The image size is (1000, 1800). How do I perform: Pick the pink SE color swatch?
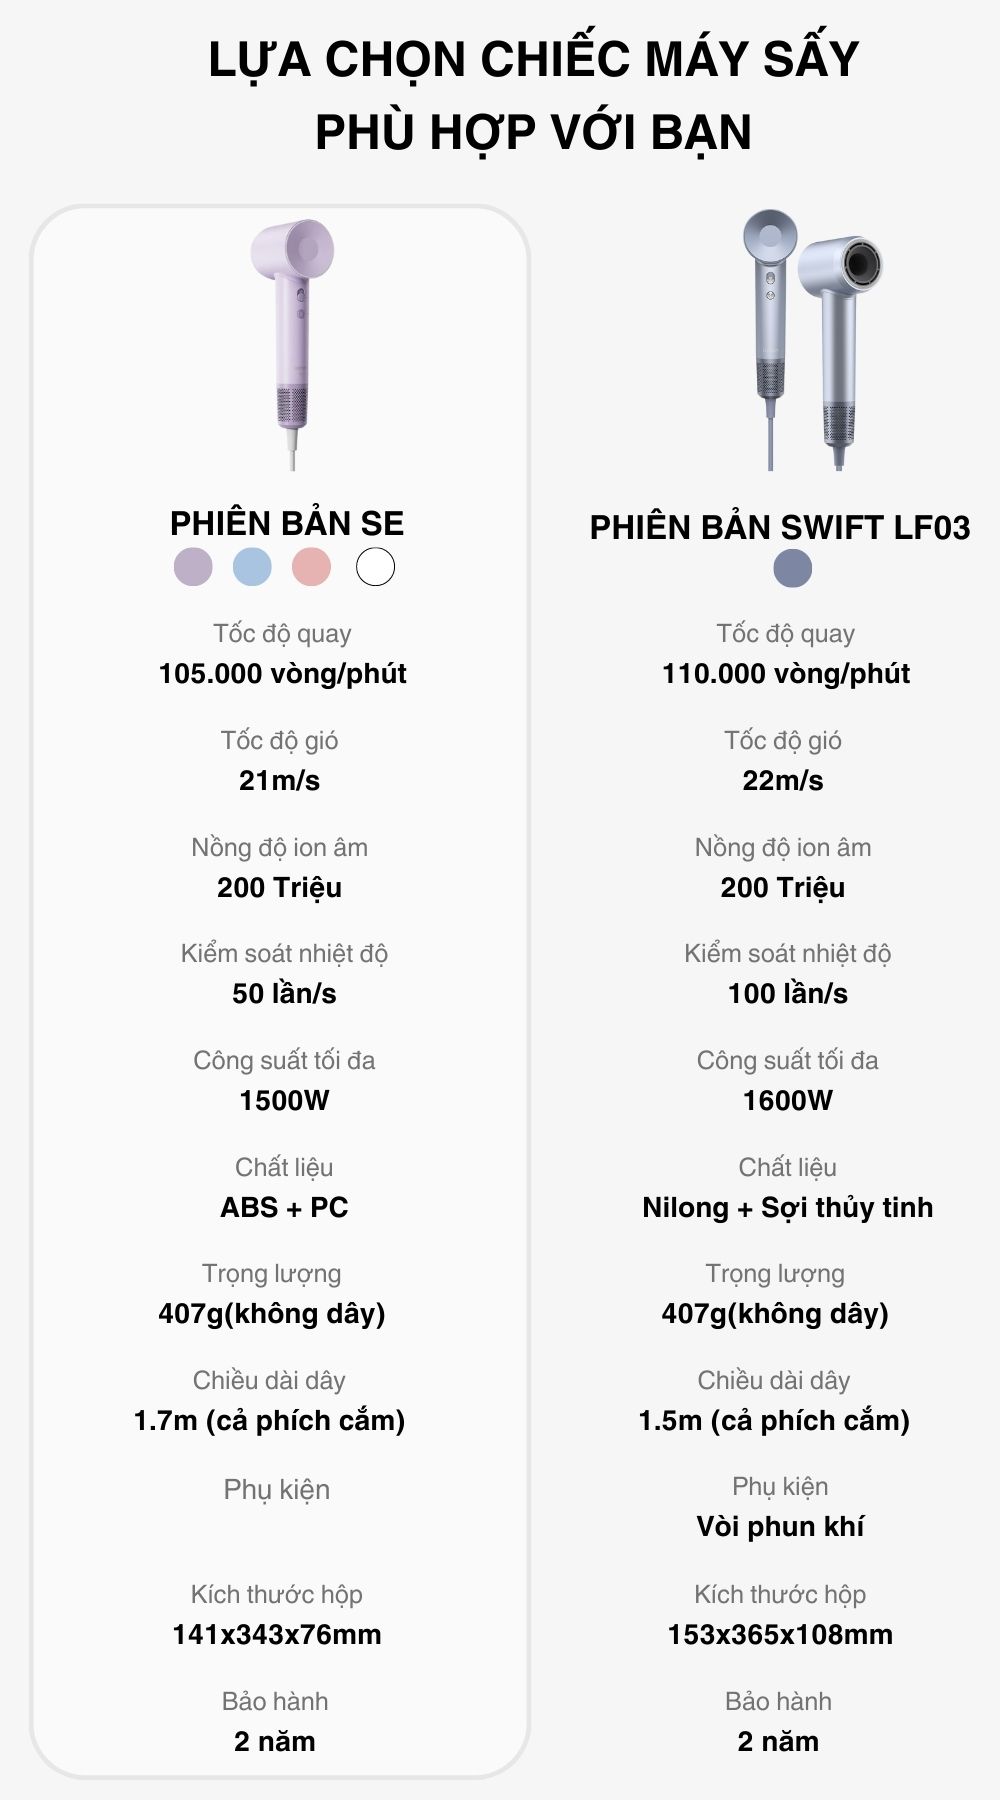point(311,567)
